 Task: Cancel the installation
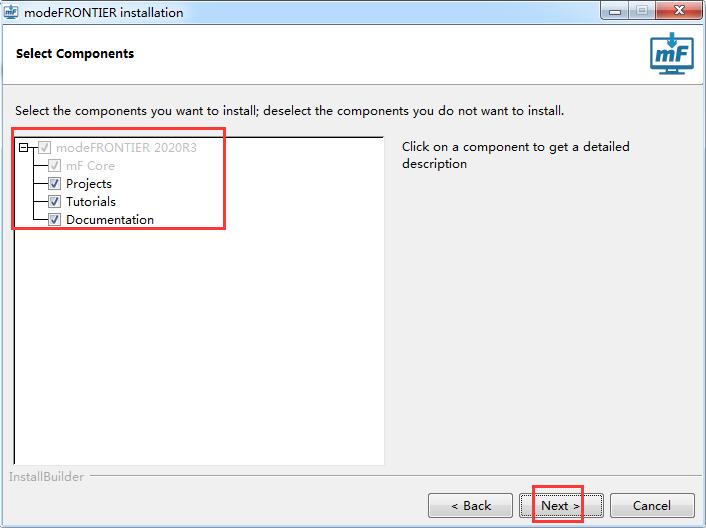652,505
